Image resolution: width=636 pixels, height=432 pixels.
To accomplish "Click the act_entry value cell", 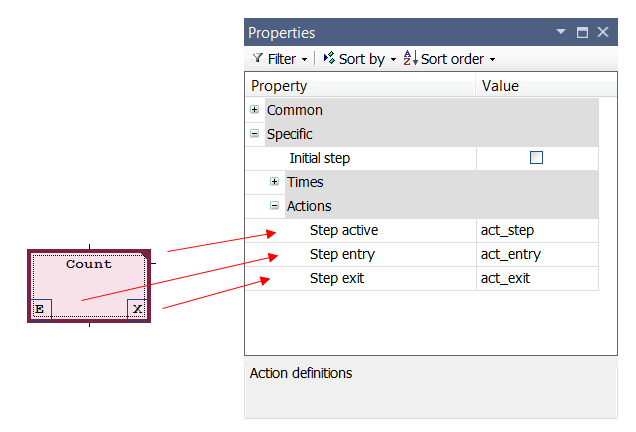I will (537, 254).
